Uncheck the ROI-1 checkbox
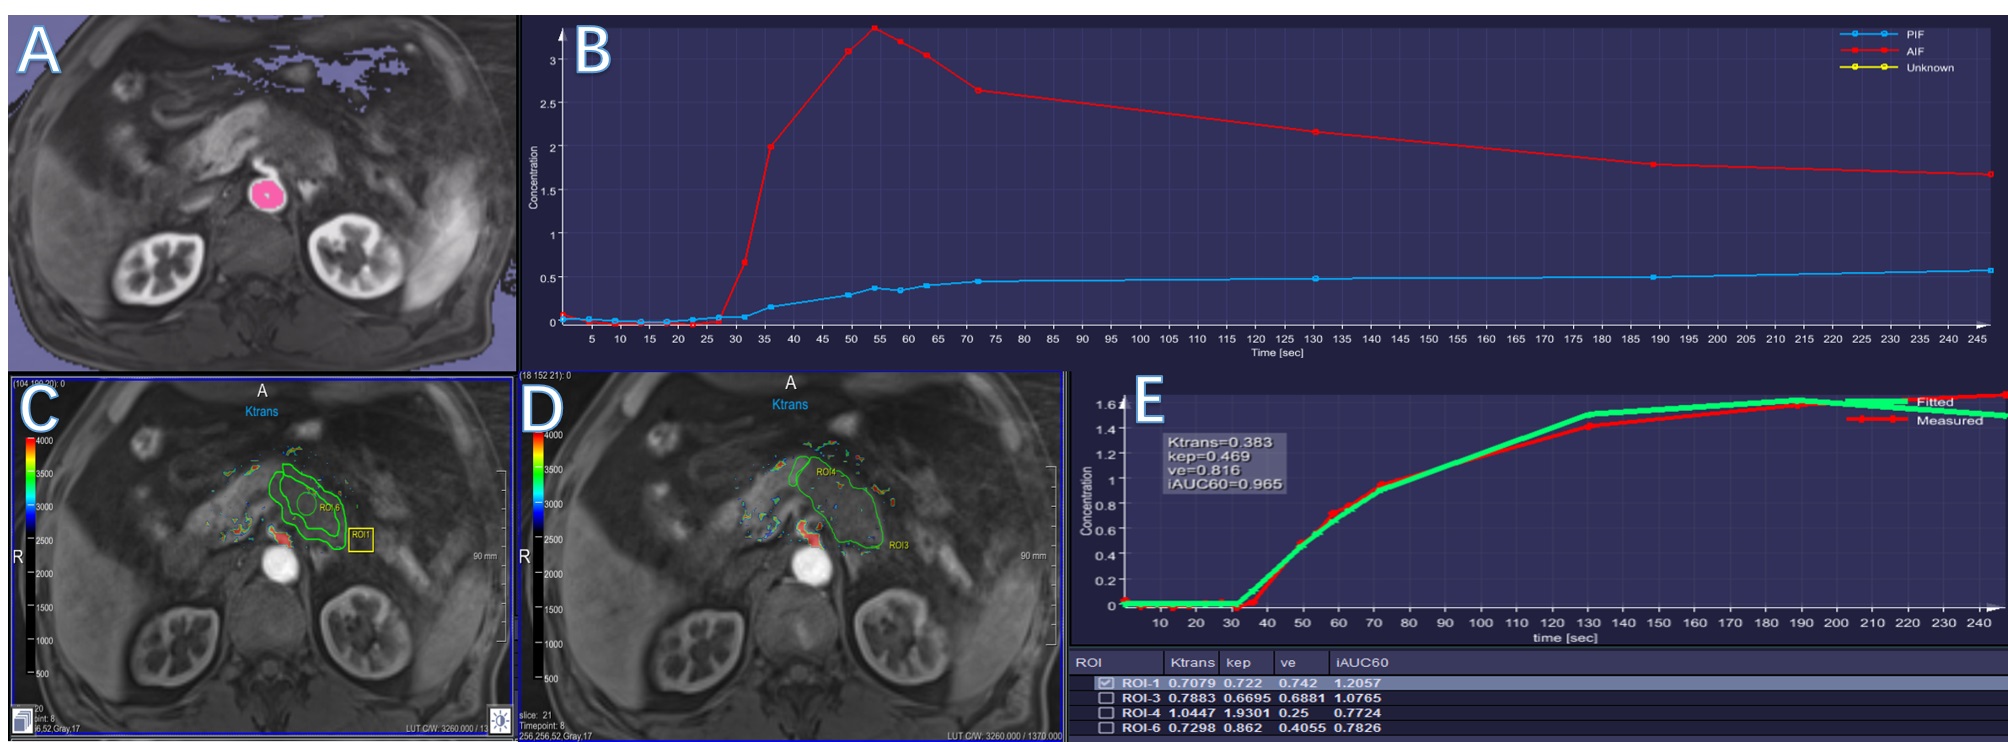The height and width of the screenshot is (742, 2008). coord(1106,683)
